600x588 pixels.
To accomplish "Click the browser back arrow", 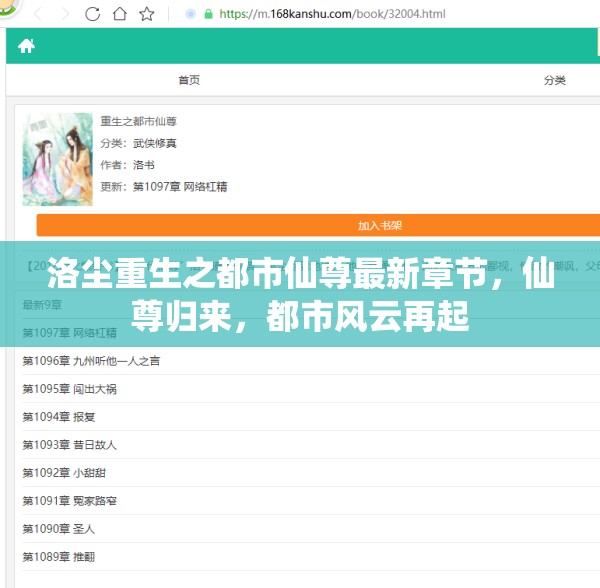I will [38, 14].
